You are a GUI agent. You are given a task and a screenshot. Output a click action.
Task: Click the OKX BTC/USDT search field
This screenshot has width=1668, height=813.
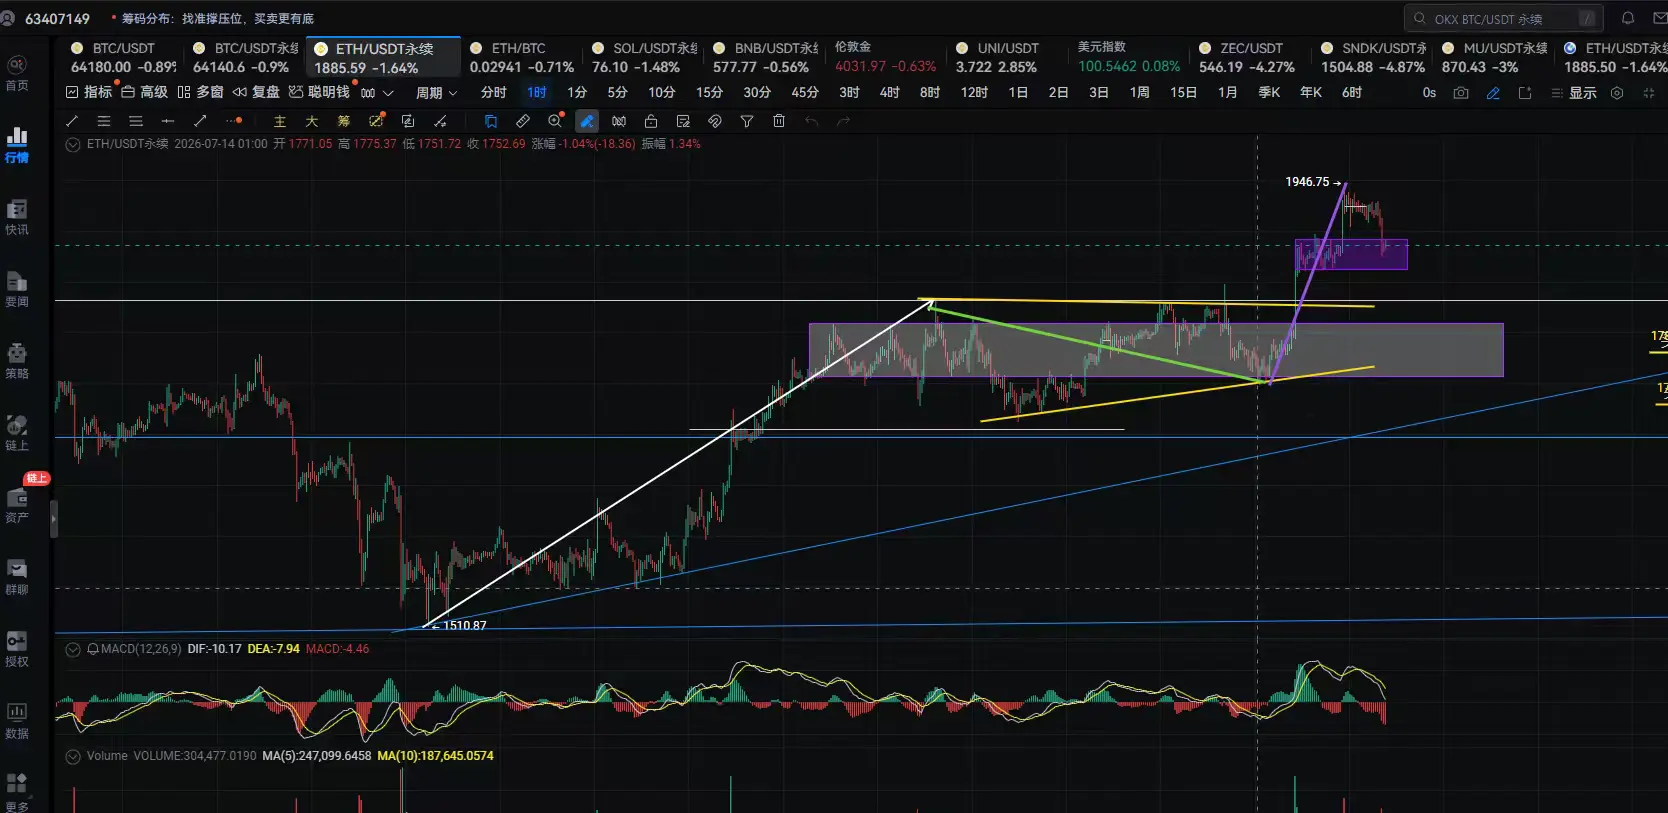[x=1504, y=18]
